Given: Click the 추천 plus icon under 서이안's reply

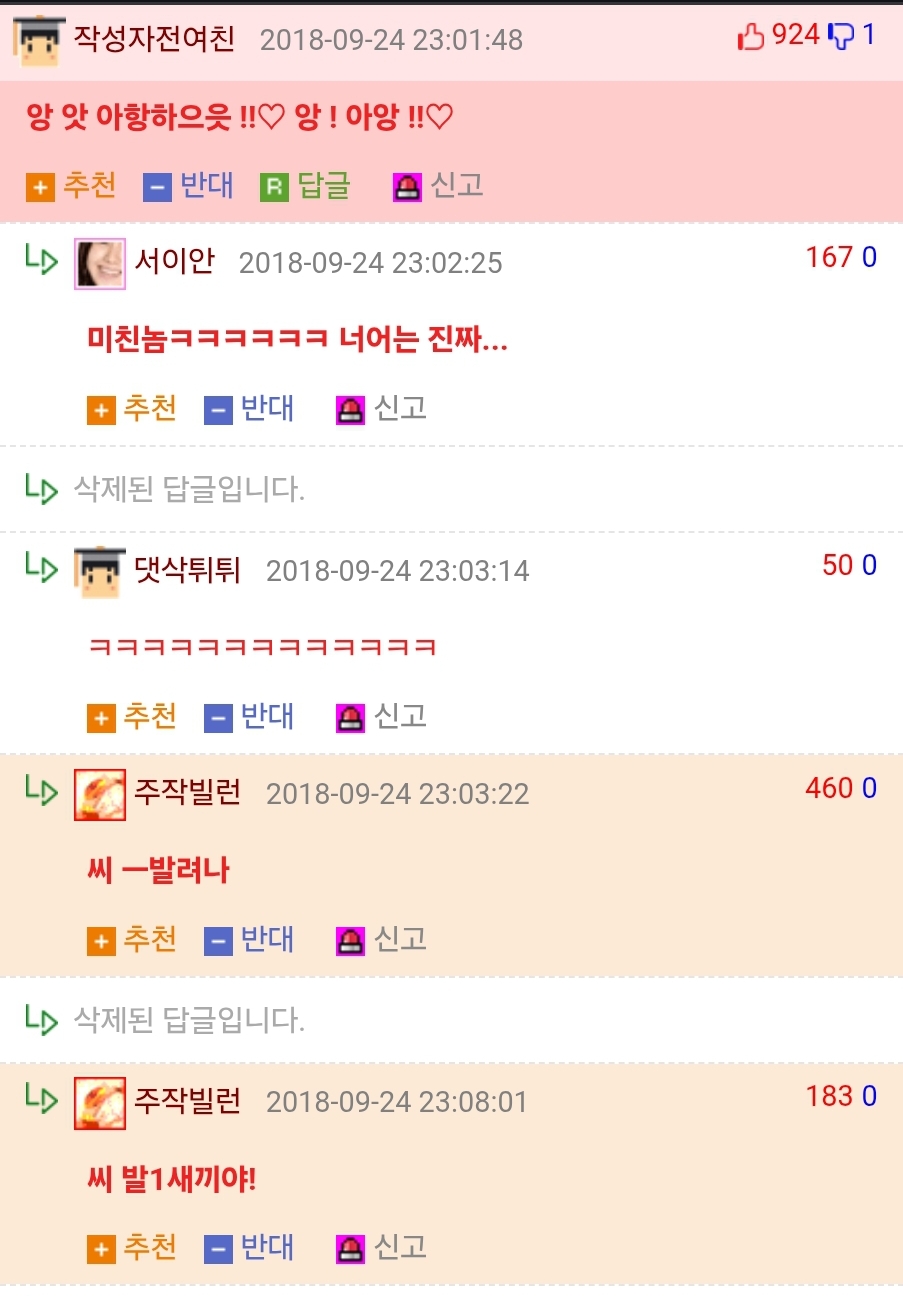Looking at the screenshot, I should tap(101, 410).
